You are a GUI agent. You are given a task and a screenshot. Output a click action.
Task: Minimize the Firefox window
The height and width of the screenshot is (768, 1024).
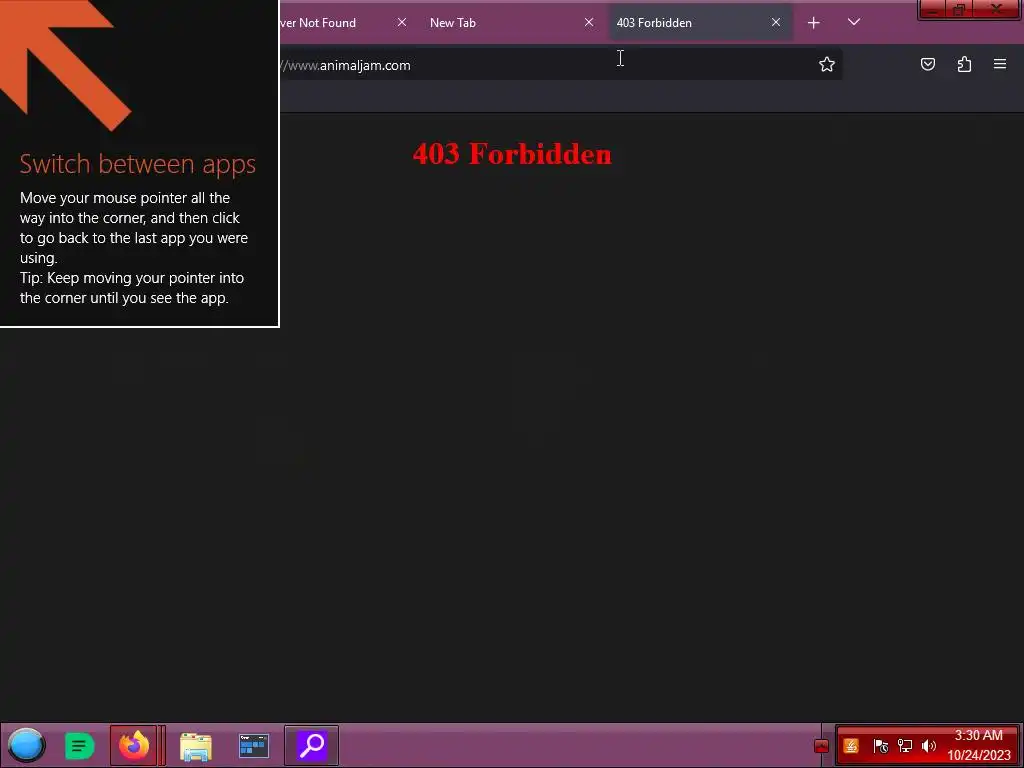pos(933,9)
